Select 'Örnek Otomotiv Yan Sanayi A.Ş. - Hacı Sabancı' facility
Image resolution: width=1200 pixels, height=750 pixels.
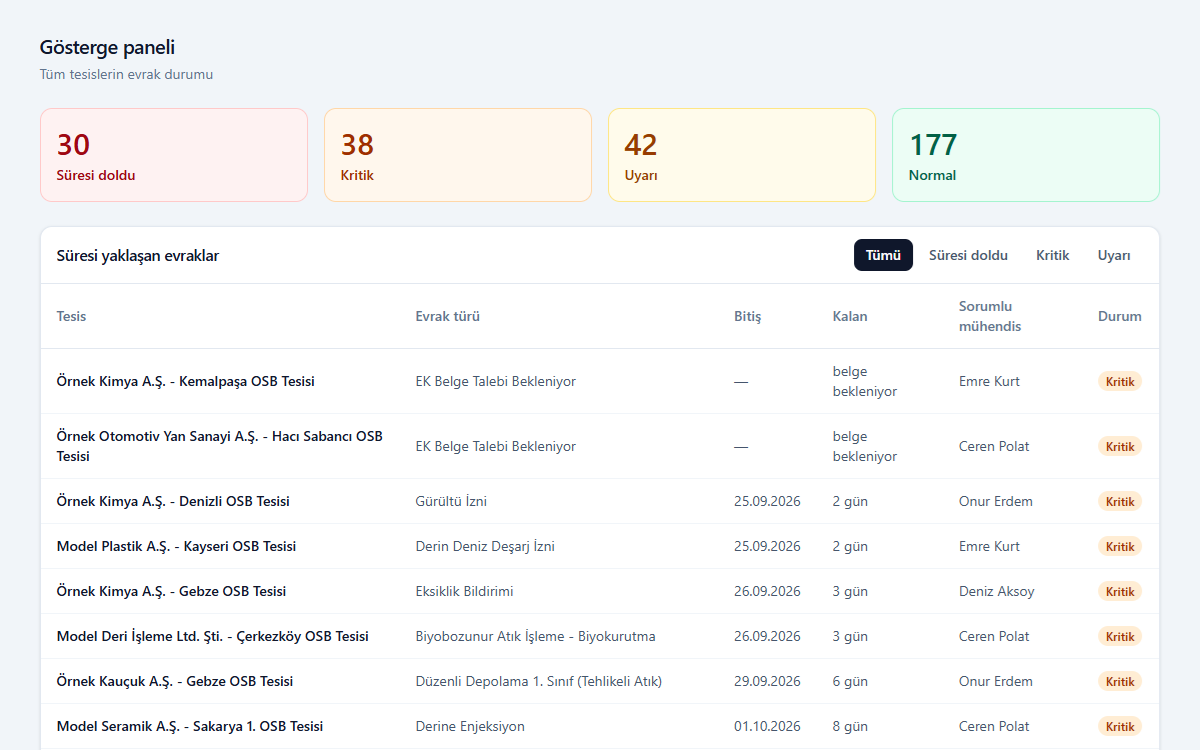[x=220, y=446]
